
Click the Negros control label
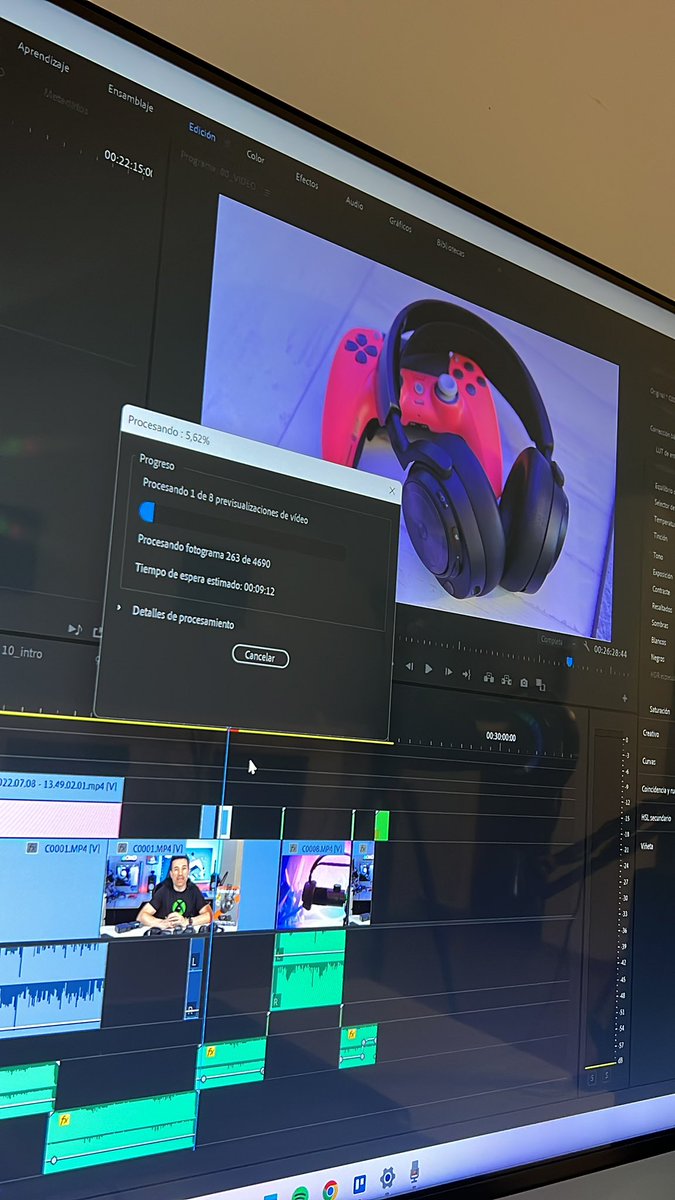coord(658,658)
